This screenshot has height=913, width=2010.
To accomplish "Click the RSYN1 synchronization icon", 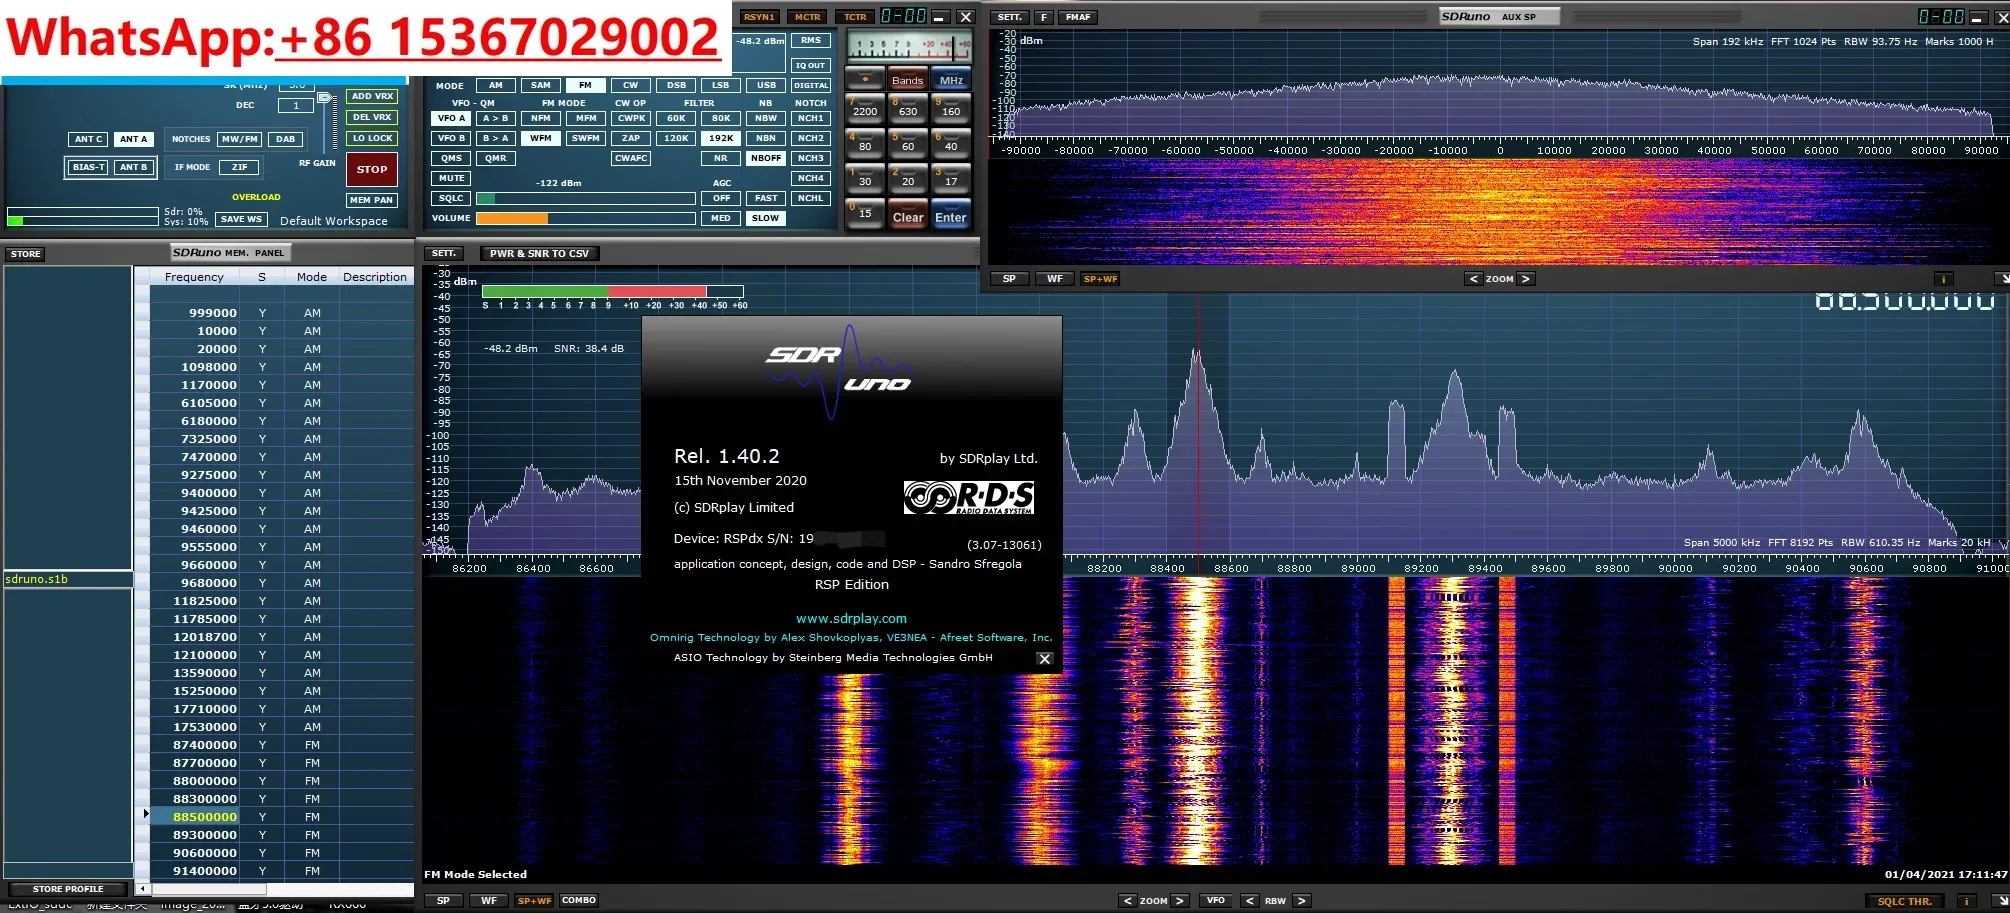I will coord(758,16).
